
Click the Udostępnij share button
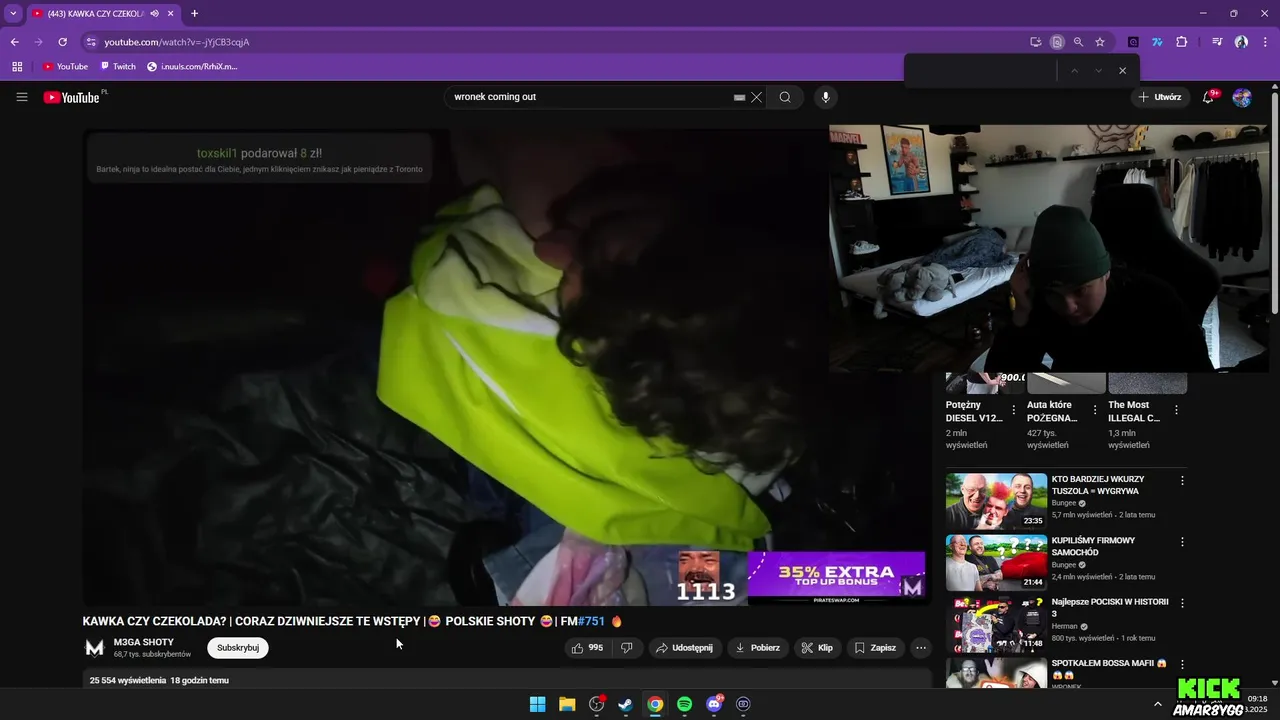(x=684, y=648)
